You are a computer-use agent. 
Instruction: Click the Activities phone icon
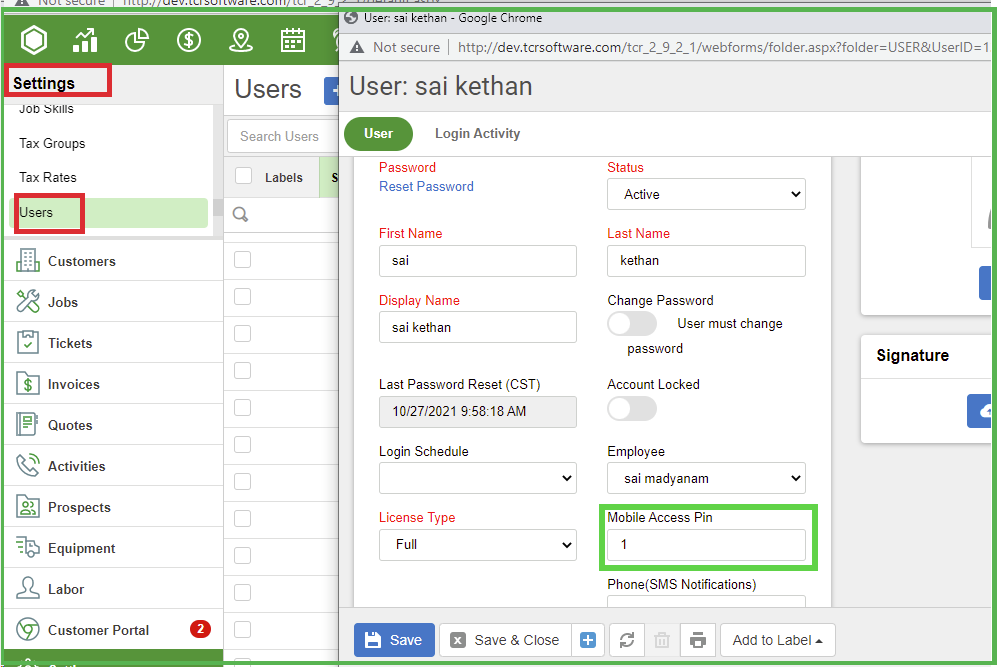[28, 466]
